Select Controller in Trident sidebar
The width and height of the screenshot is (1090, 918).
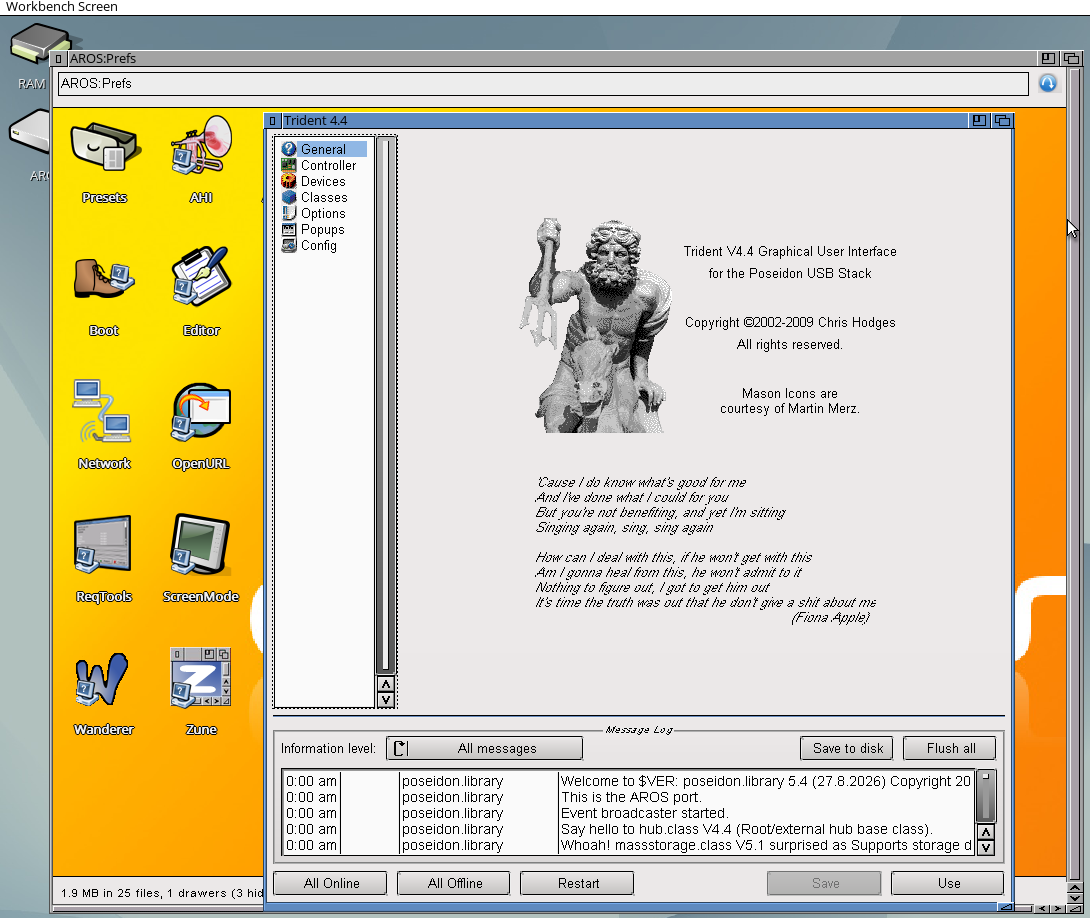tap(323, 165)
